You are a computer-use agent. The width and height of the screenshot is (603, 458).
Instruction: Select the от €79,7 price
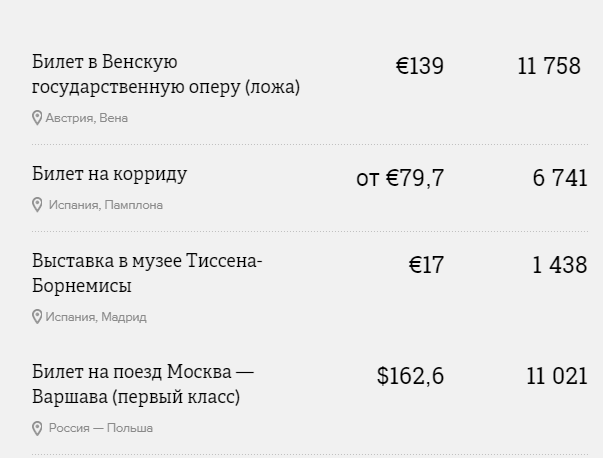(x=400, y=178)
